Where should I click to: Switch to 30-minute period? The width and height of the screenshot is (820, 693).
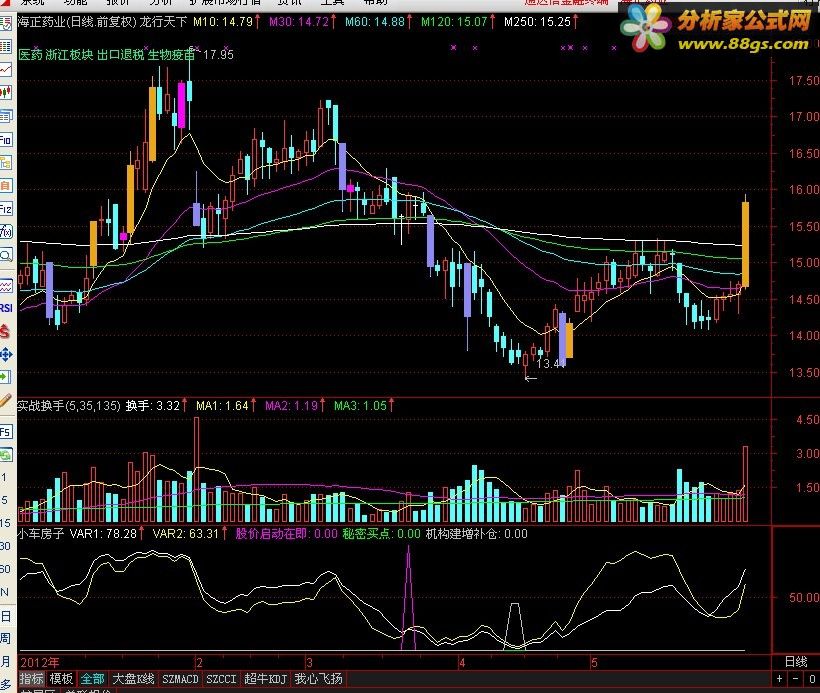click(5, 547)
